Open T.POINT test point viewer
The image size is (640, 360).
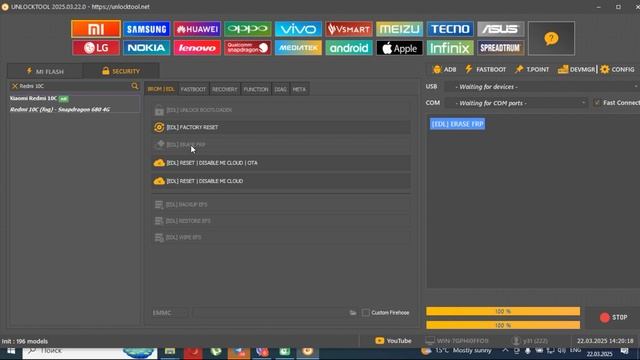pyautogui.click(x=532, y=69)
